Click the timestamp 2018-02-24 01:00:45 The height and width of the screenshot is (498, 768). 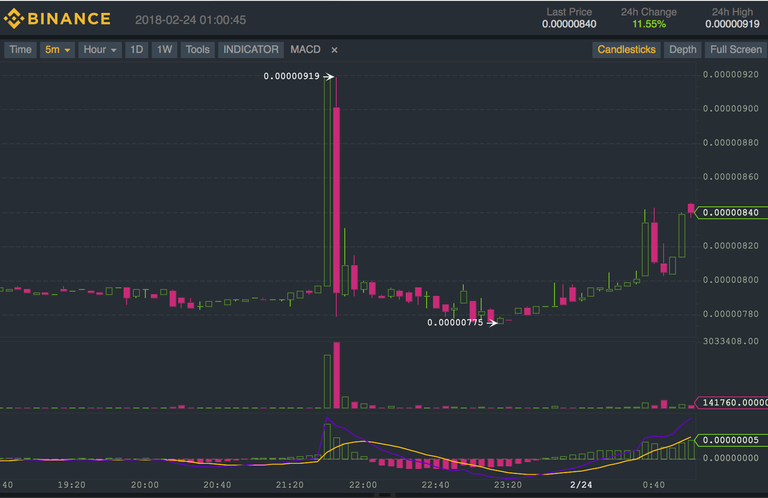[x=191, y=20]
